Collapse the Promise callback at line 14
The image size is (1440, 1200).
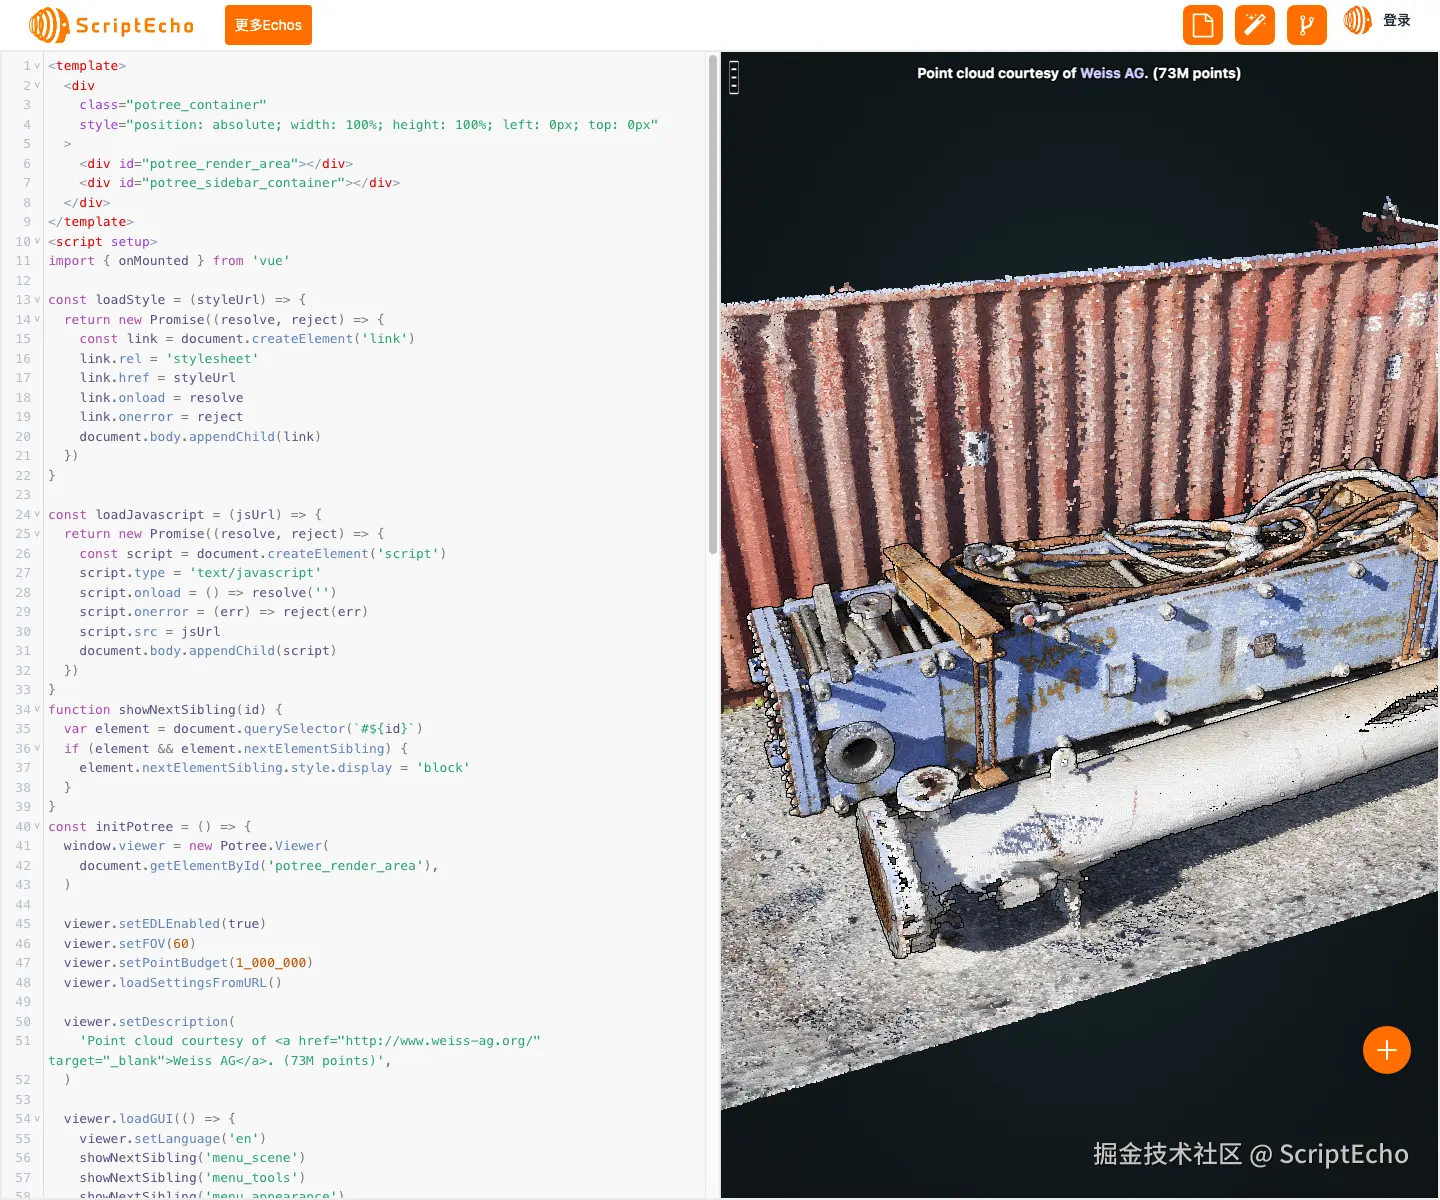point(38,320)
